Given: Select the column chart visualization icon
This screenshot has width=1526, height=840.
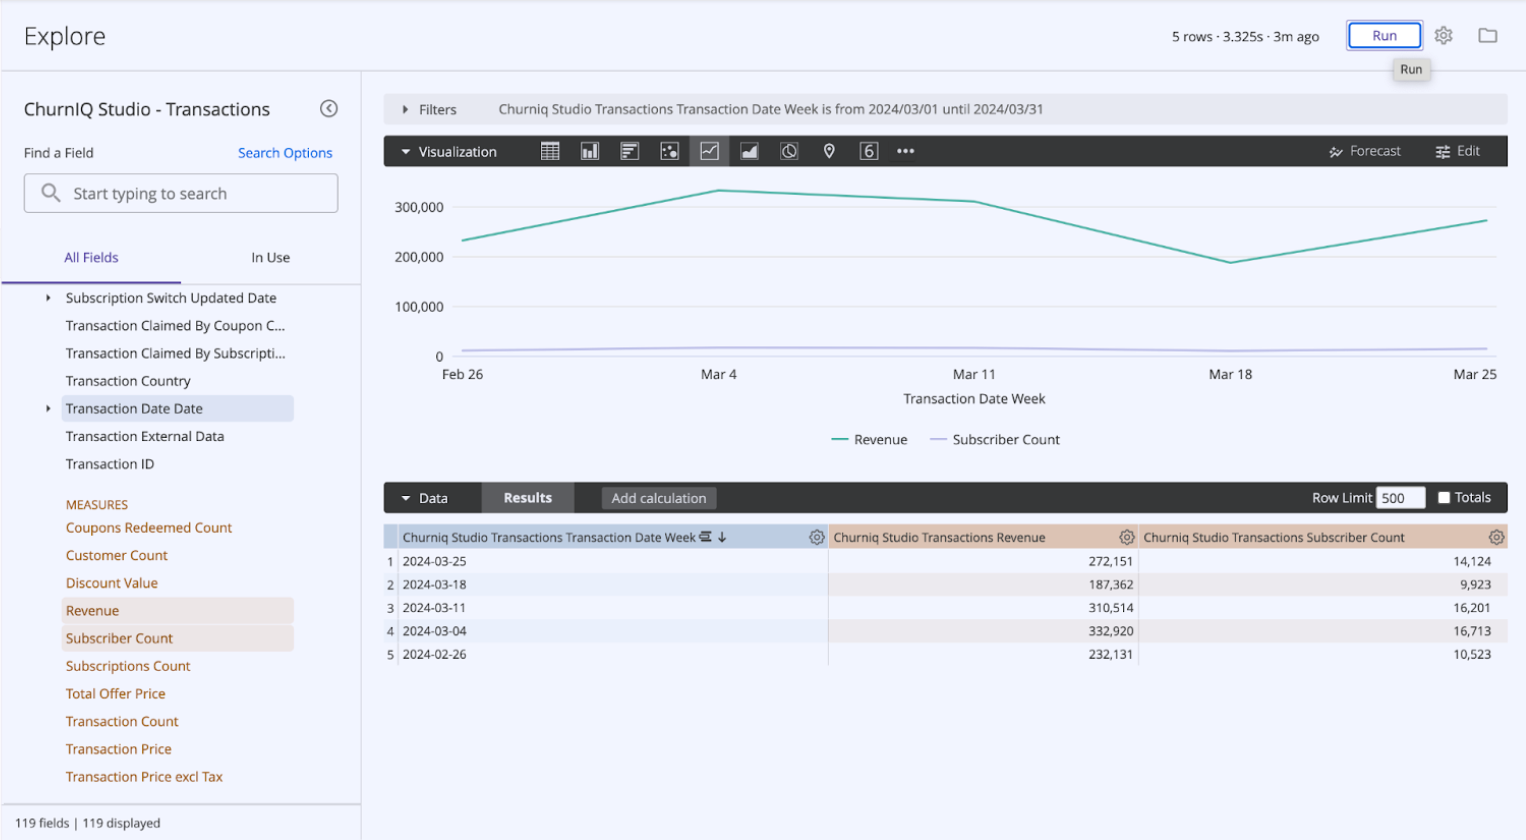Looking at the screenshot, I should 590,151.
